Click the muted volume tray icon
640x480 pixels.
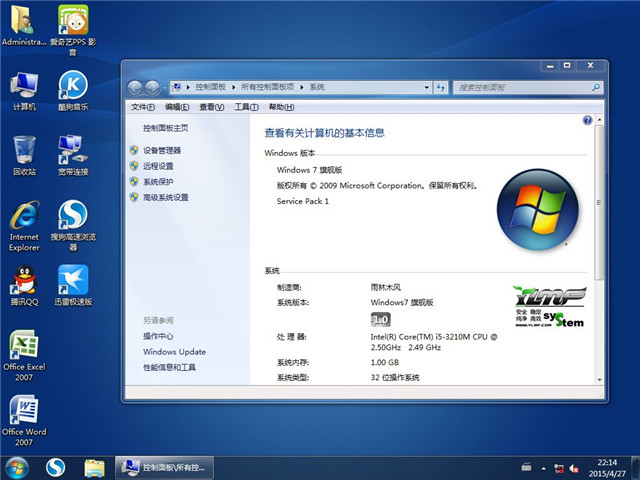[x=574, y=468]
